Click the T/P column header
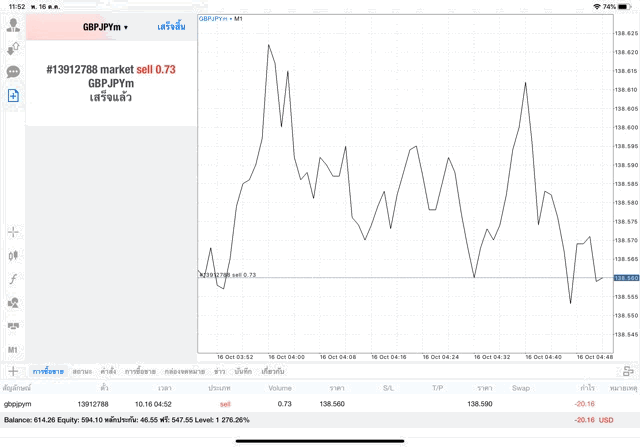Image resolution: width=640 pixels, height=447 pixels. point(438,388)
